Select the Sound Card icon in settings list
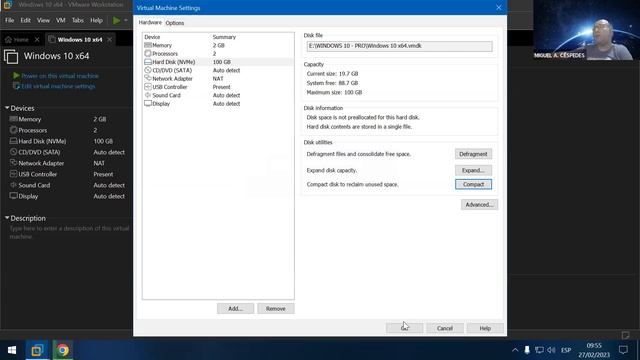The image size is (640, 360). [148, 95]
